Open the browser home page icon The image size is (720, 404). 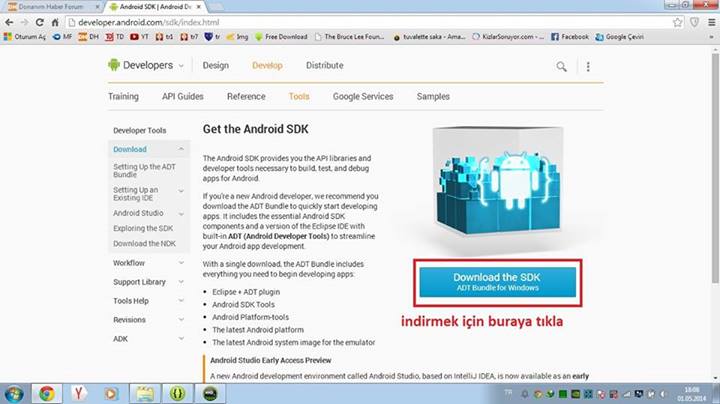55,22
